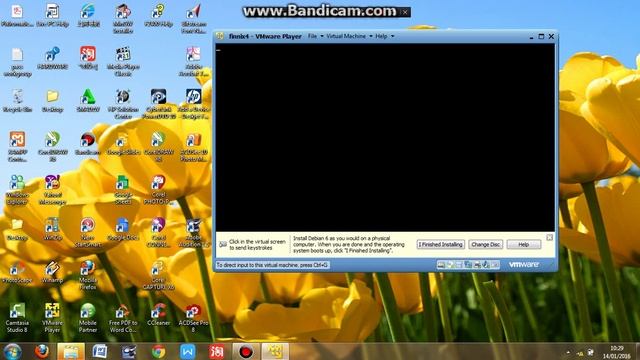Image resolution: width=640 pixels, height=360 pixels.
Task: Open the HP blue logo desktop shortcut
Action: point(193,104)
